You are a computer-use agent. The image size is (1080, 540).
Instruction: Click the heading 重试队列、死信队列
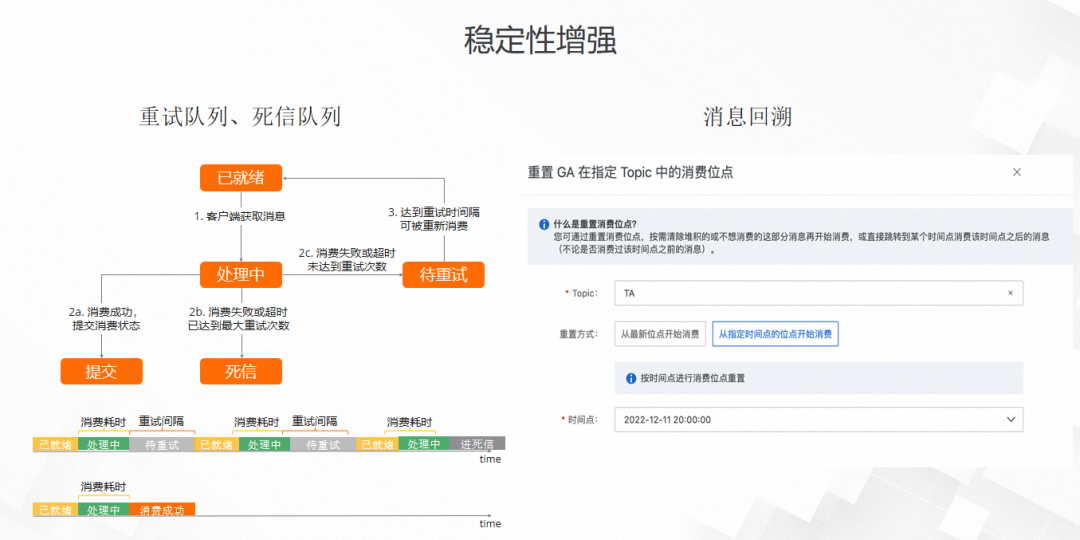click(x=240, y=117)
